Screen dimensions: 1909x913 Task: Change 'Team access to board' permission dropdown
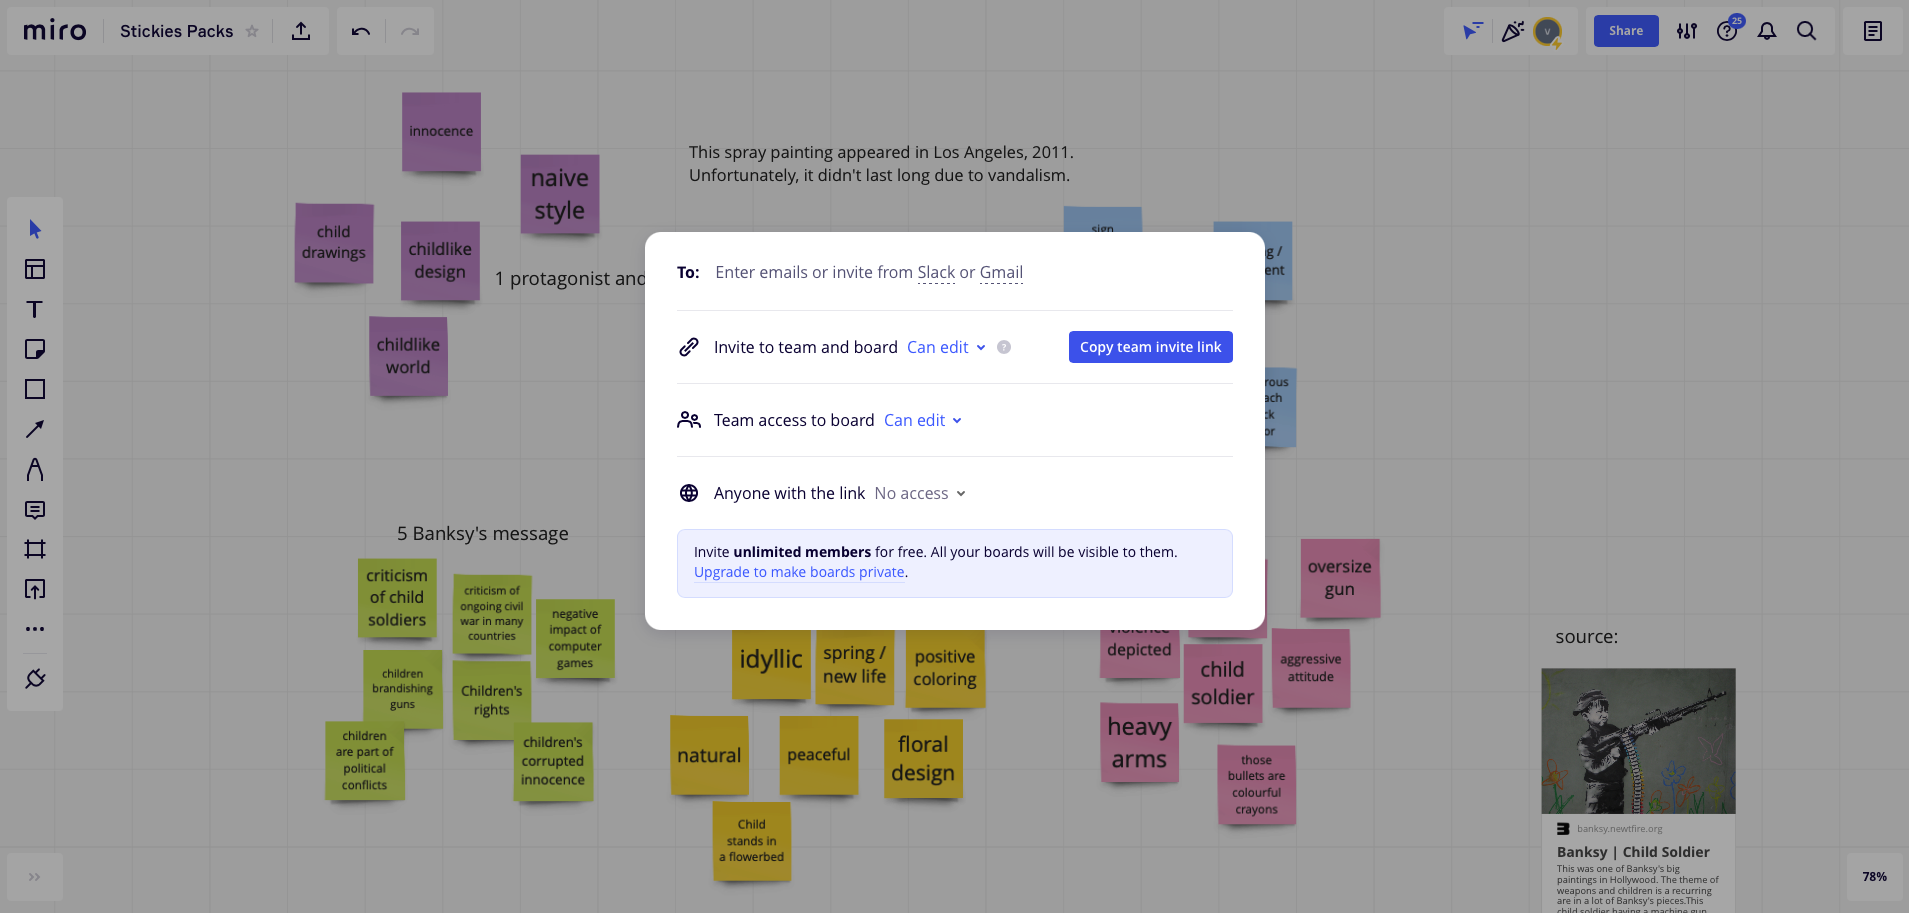click(921, 420)
